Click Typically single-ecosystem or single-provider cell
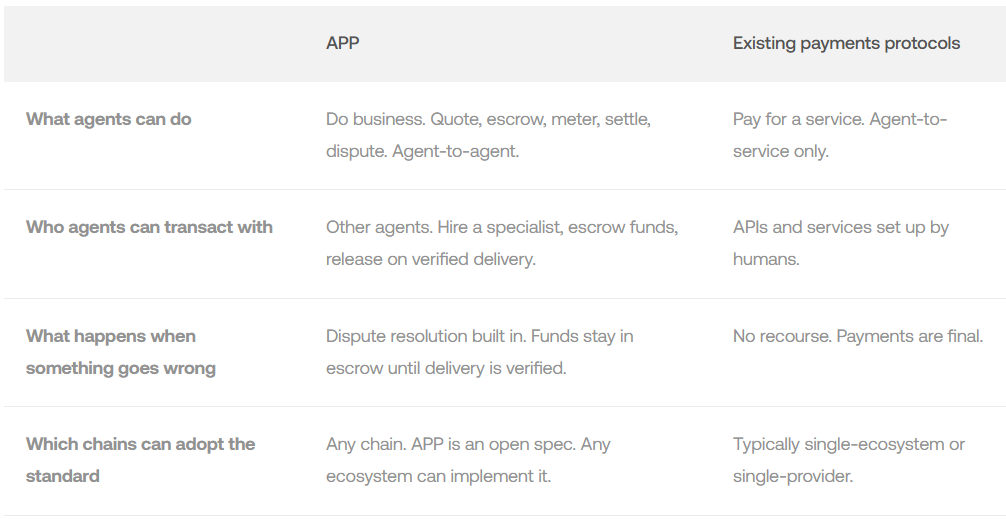The image size is (1006, 519). click(x=848, y=460)
